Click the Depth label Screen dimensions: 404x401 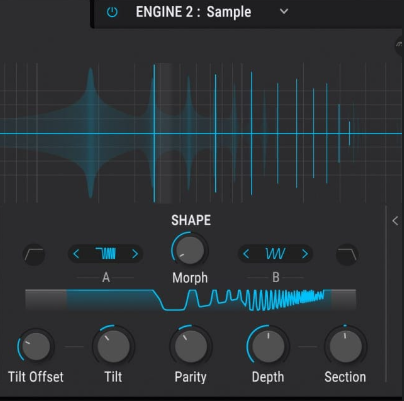pos(268,377)
